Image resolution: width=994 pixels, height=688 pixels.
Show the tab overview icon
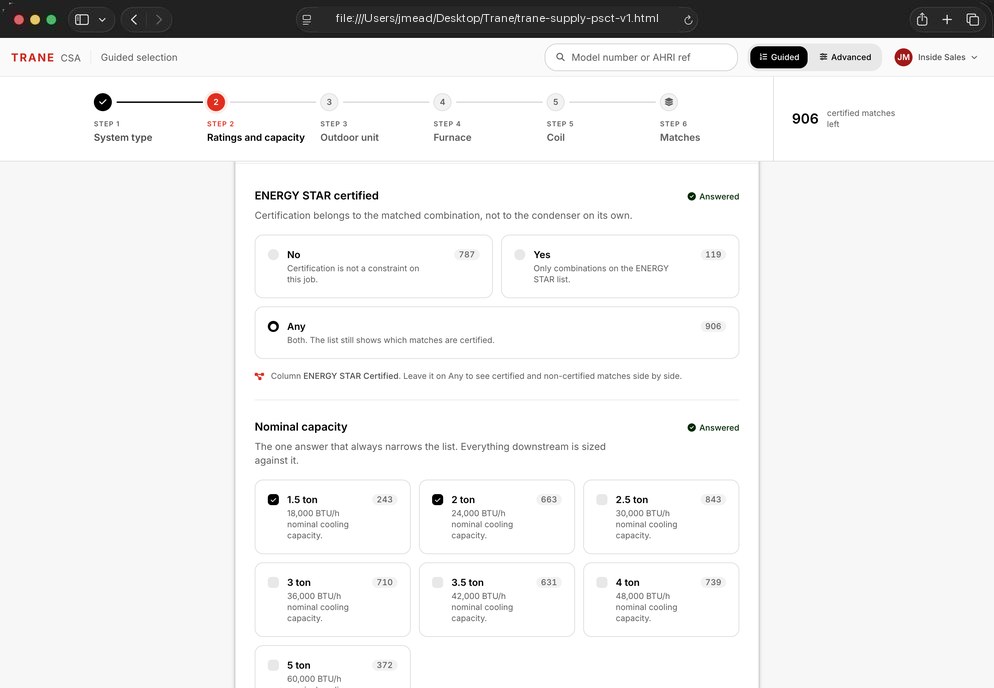point(972,20)
